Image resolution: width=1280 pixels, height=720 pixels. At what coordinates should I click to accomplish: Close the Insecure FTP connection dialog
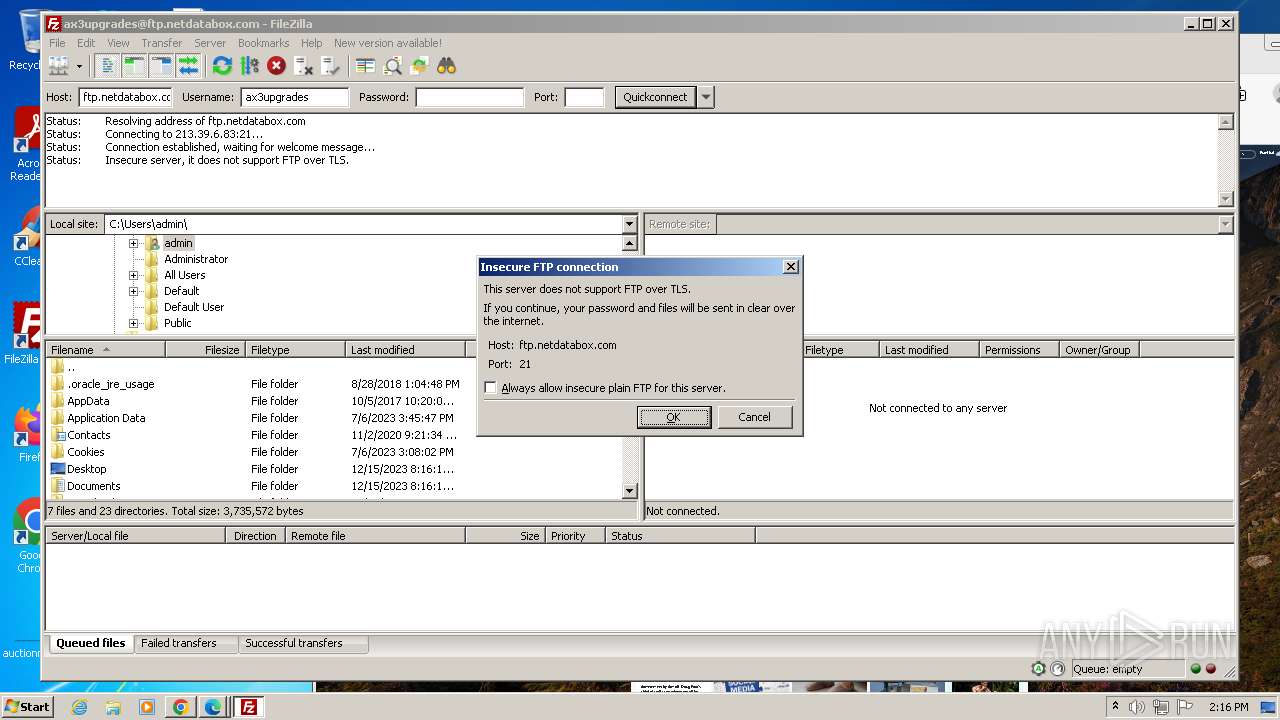click(790, 267)
